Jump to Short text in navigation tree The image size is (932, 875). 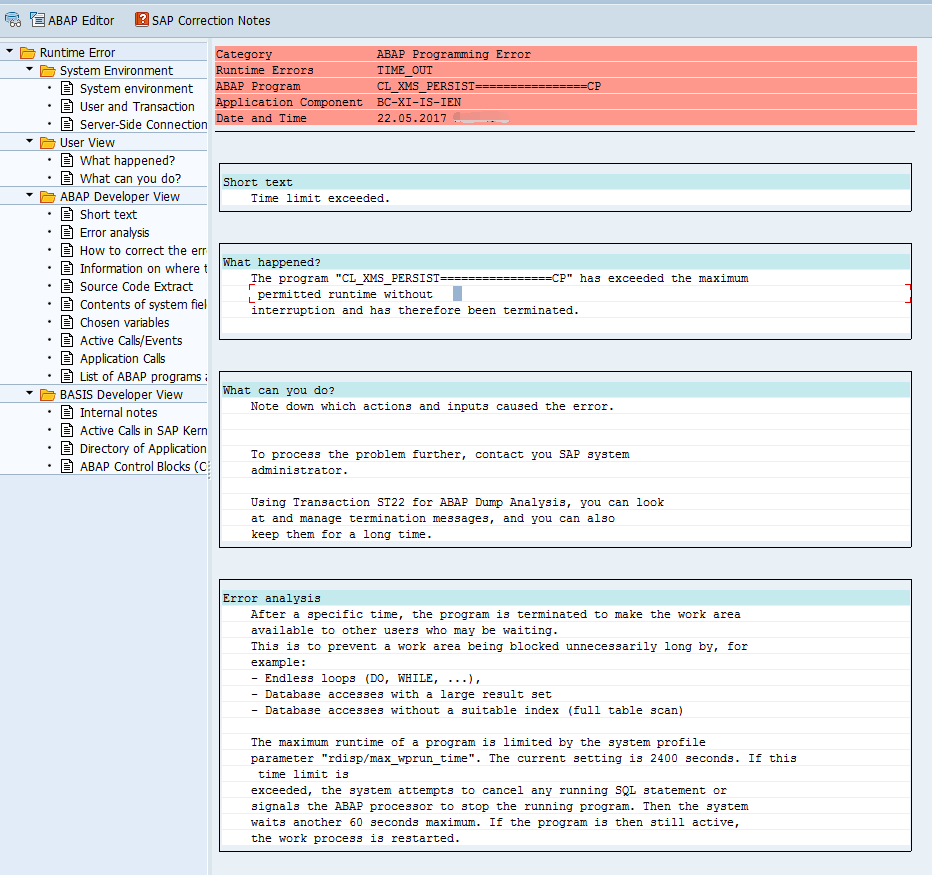[108, 215]
